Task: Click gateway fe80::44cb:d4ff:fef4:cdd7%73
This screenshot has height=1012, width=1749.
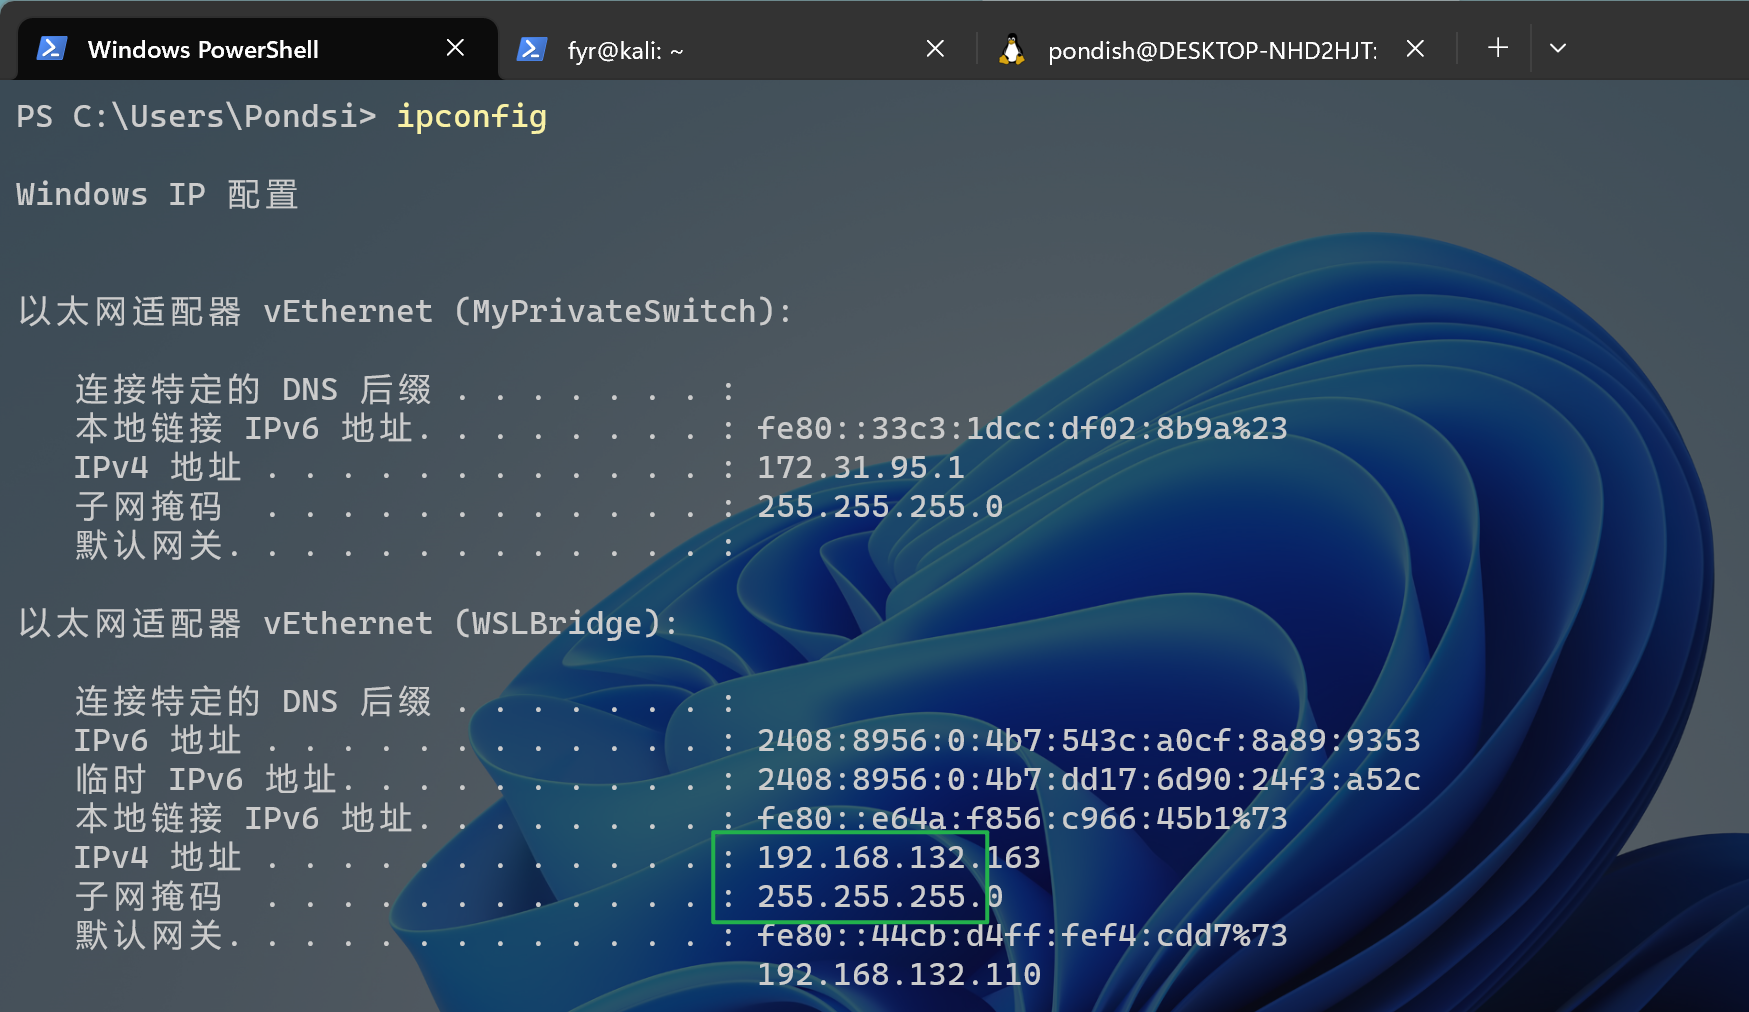Action: tap(1022, 936)
